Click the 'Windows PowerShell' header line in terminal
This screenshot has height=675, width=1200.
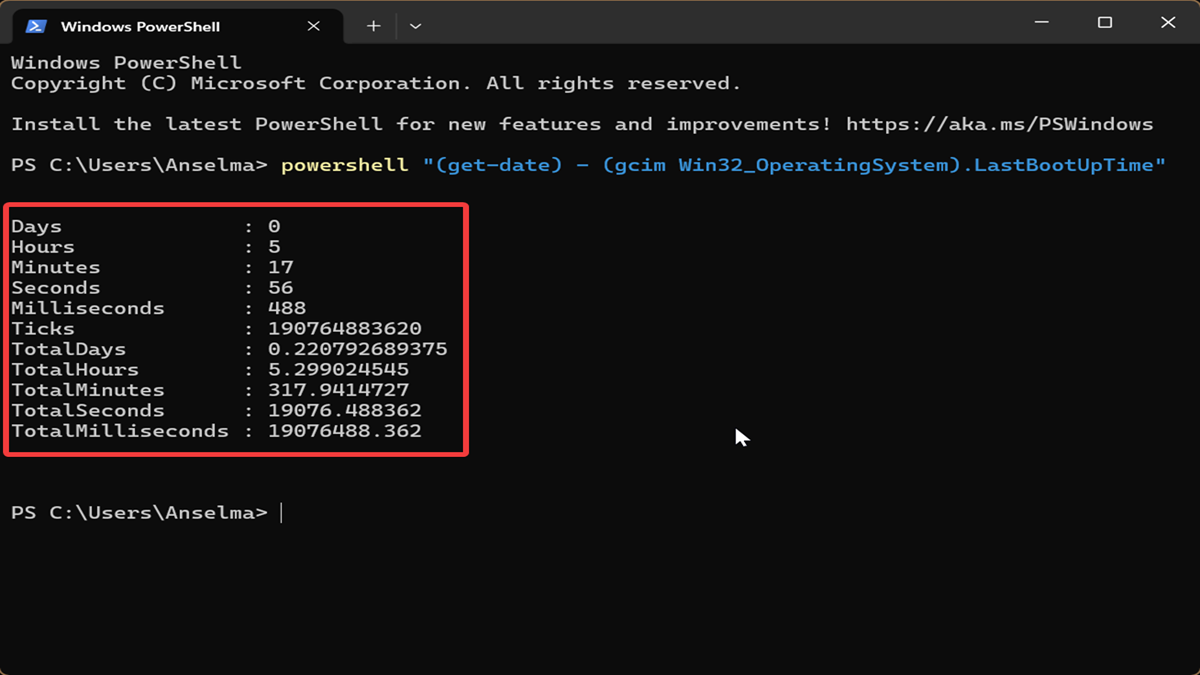click(x=126, y=63)
